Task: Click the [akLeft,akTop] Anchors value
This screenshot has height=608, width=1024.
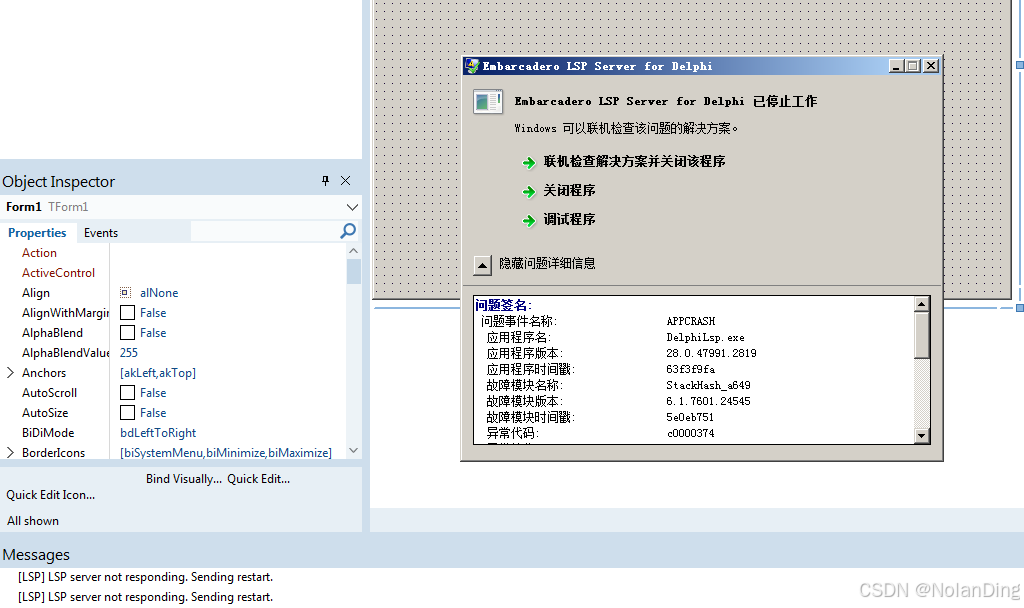Action: pos(158,373)
